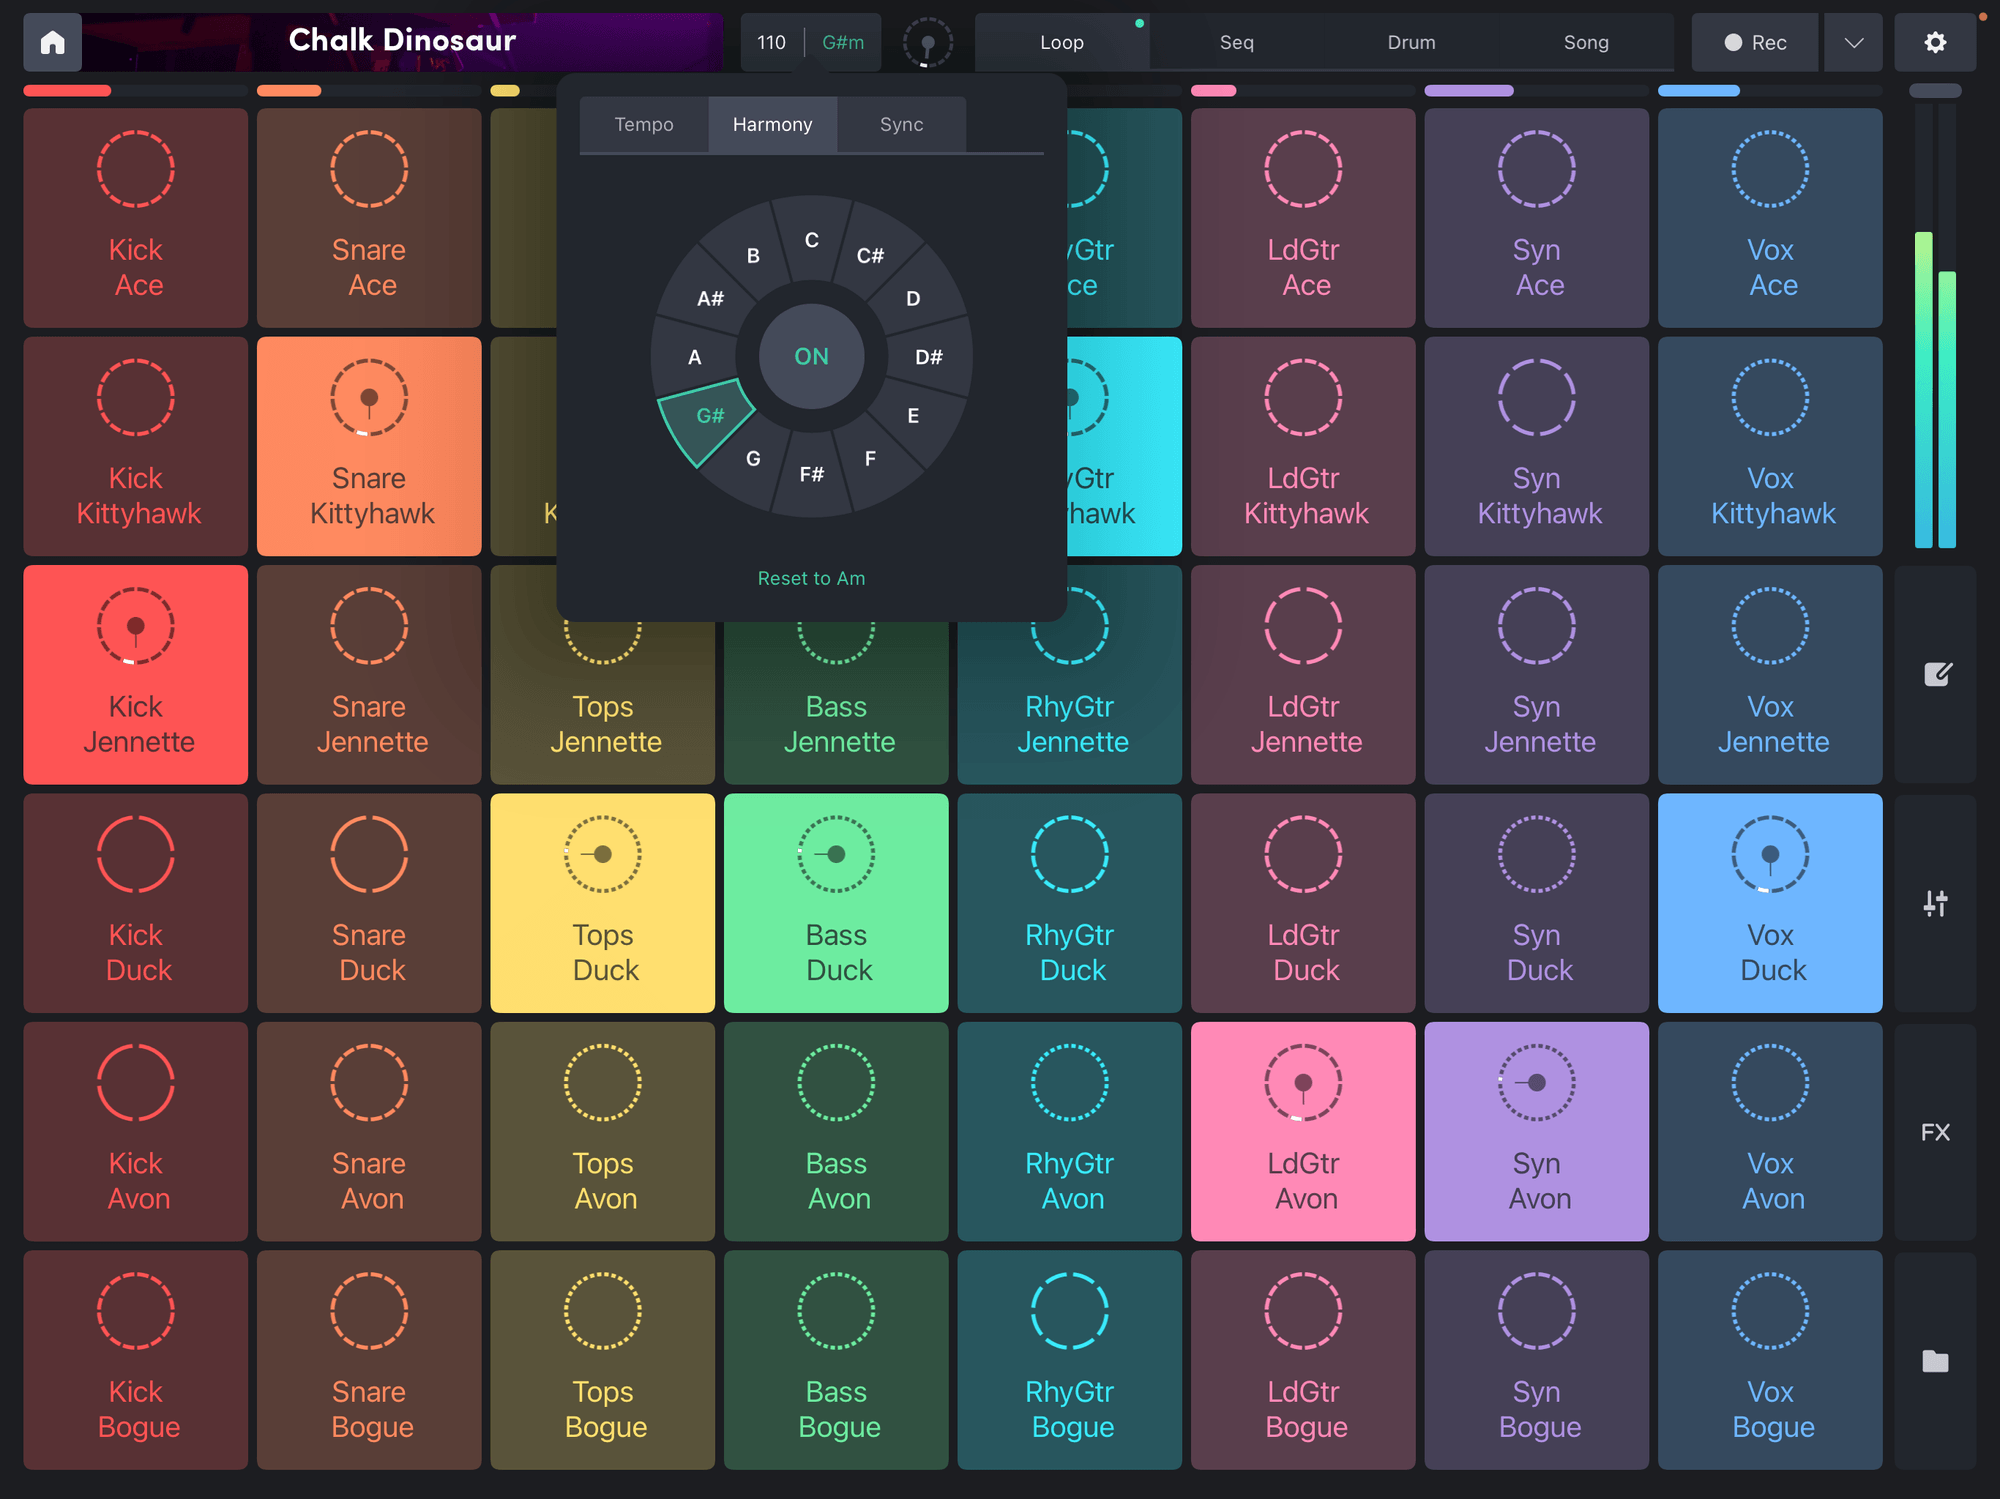Open the 110 tempo display
This screenshot has height=1499, width=2000.
770,42
